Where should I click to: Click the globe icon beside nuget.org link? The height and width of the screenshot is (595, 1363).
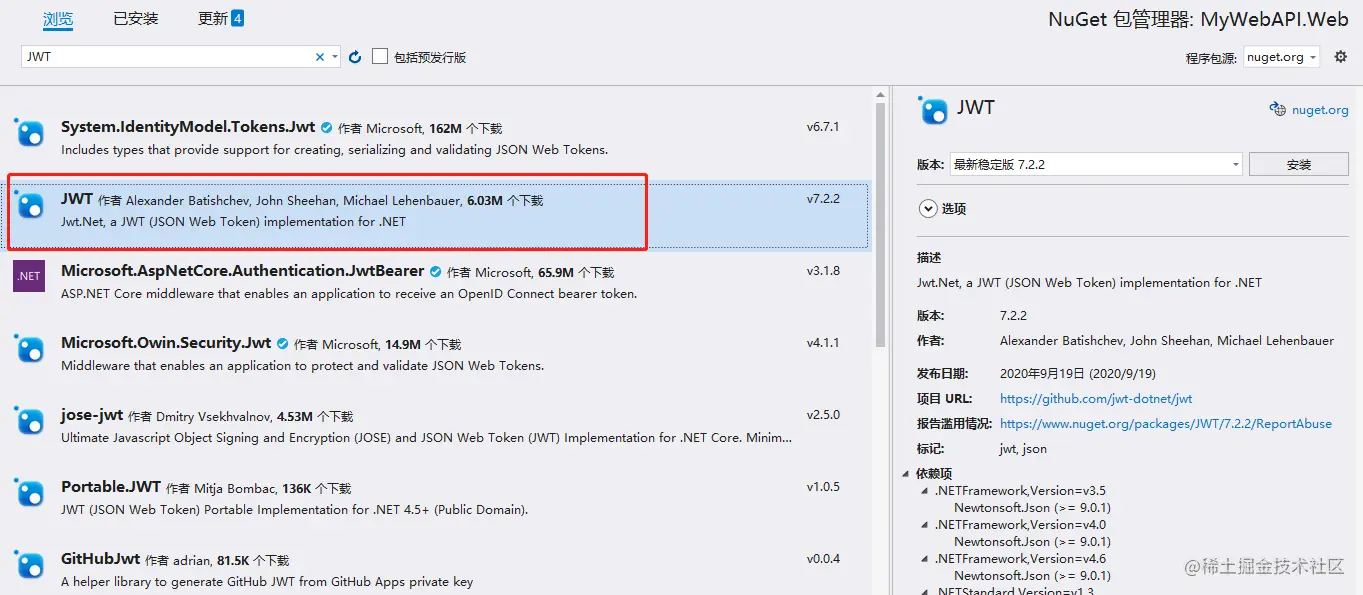[1277, 110]
